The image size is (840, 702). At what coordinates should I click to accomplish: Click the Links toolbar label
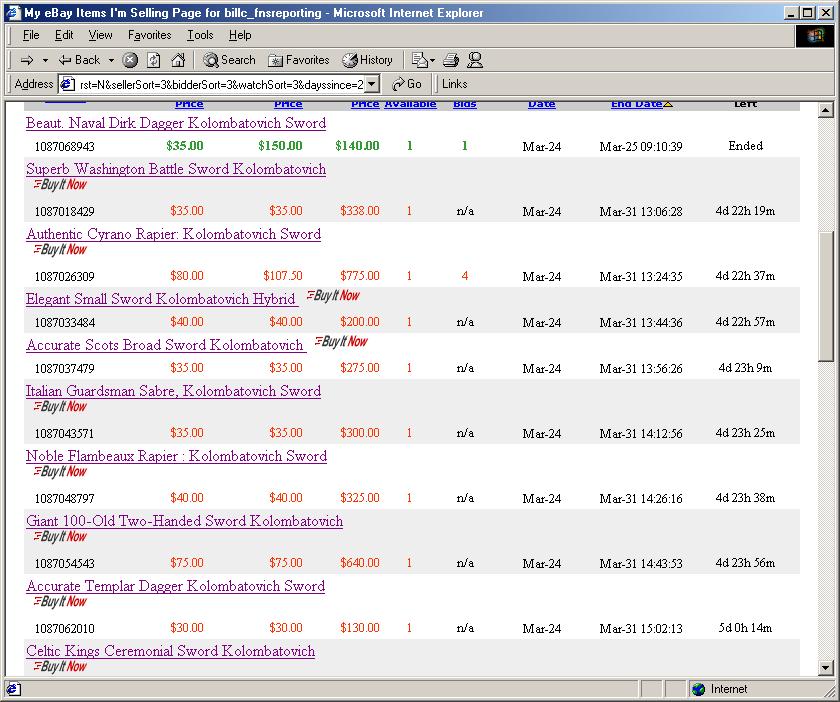(454, 84)
